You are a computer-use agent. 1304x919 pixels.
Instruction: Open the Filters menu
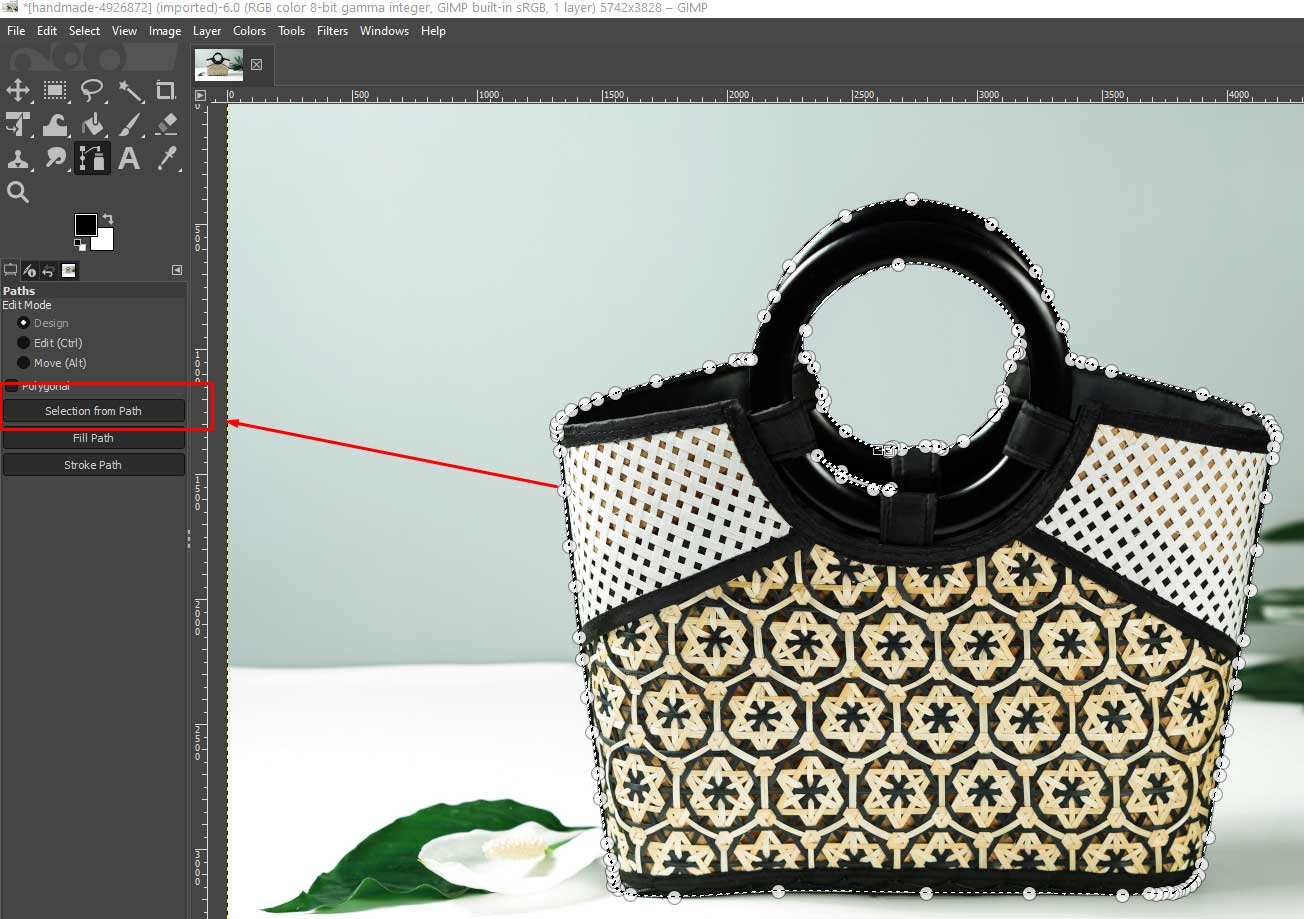(x=332, y=31)
